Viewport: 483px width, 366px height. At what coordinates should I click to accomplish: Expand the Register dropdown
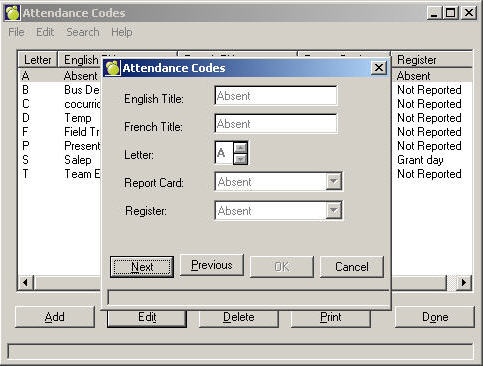click(333, 210)
